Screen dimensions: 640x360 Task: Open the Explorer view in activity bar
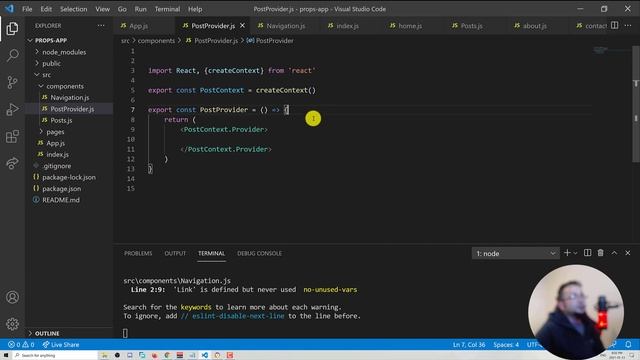(x=12, y=29)
